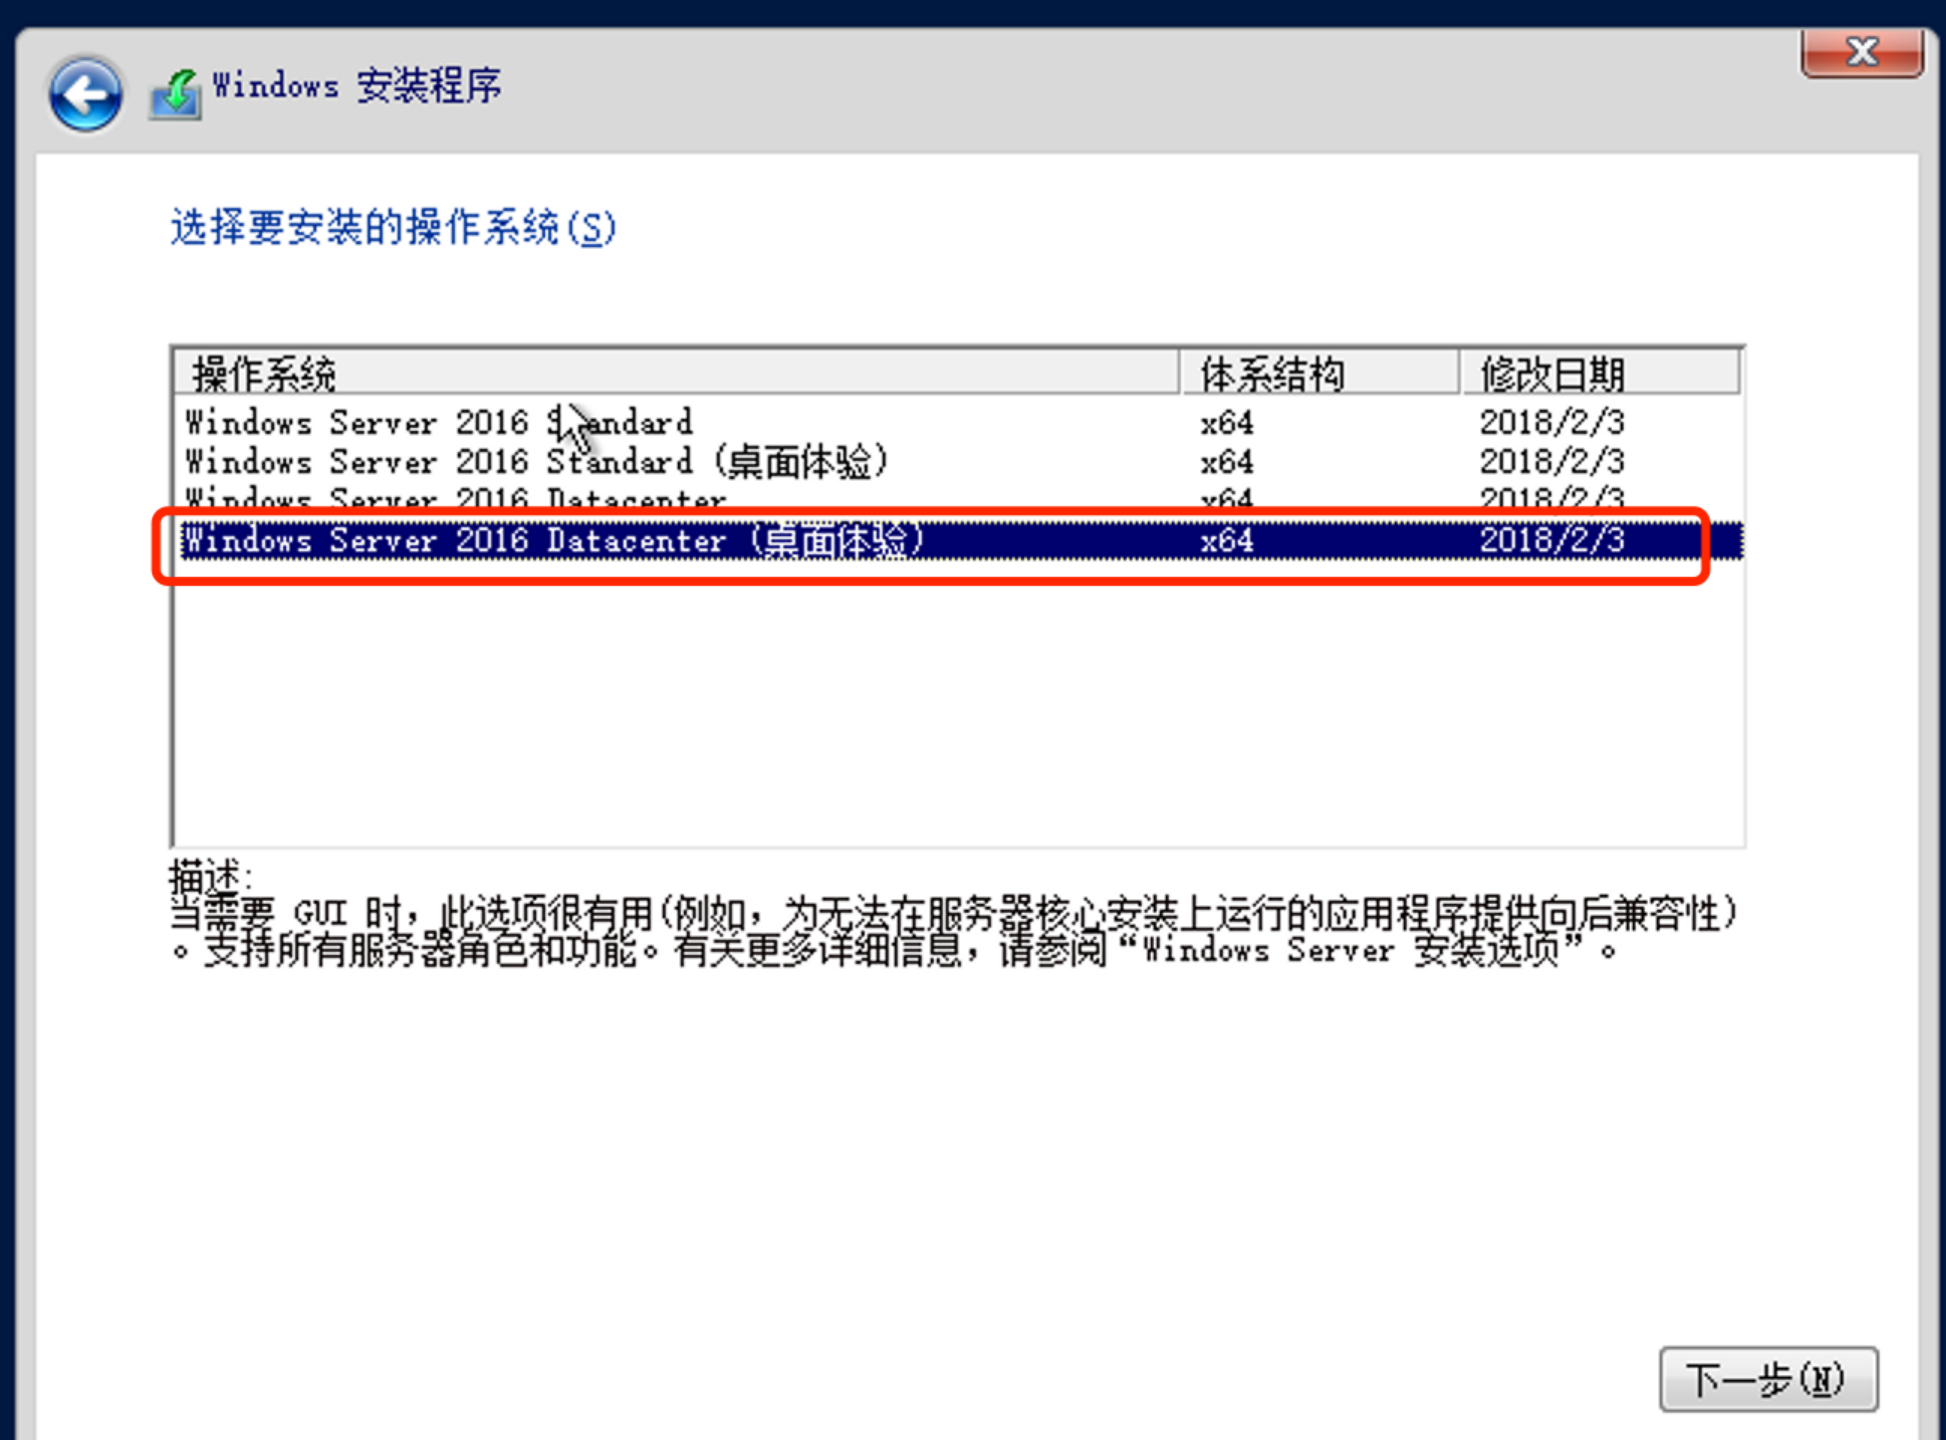Image resolution: width=1946 pixels, height=1440 pixels.
Task: Select Windows Server 2016 Standard (桌面体验) row
Action: [958, 461]
